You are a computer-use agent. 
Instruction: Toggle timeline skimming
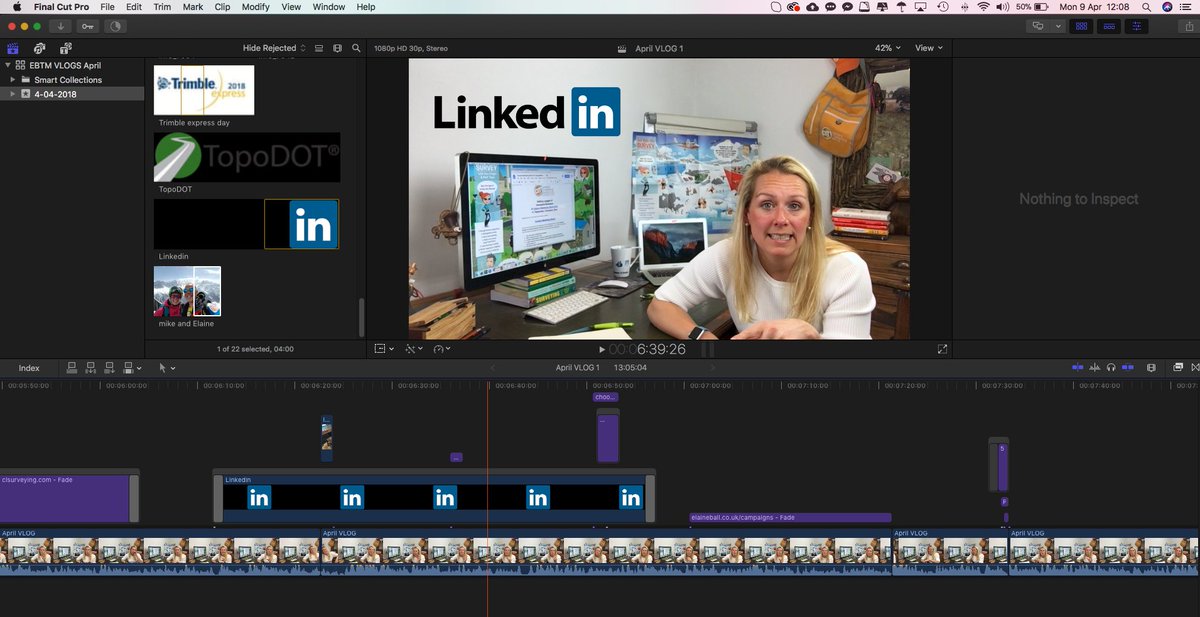point(1077,368)
